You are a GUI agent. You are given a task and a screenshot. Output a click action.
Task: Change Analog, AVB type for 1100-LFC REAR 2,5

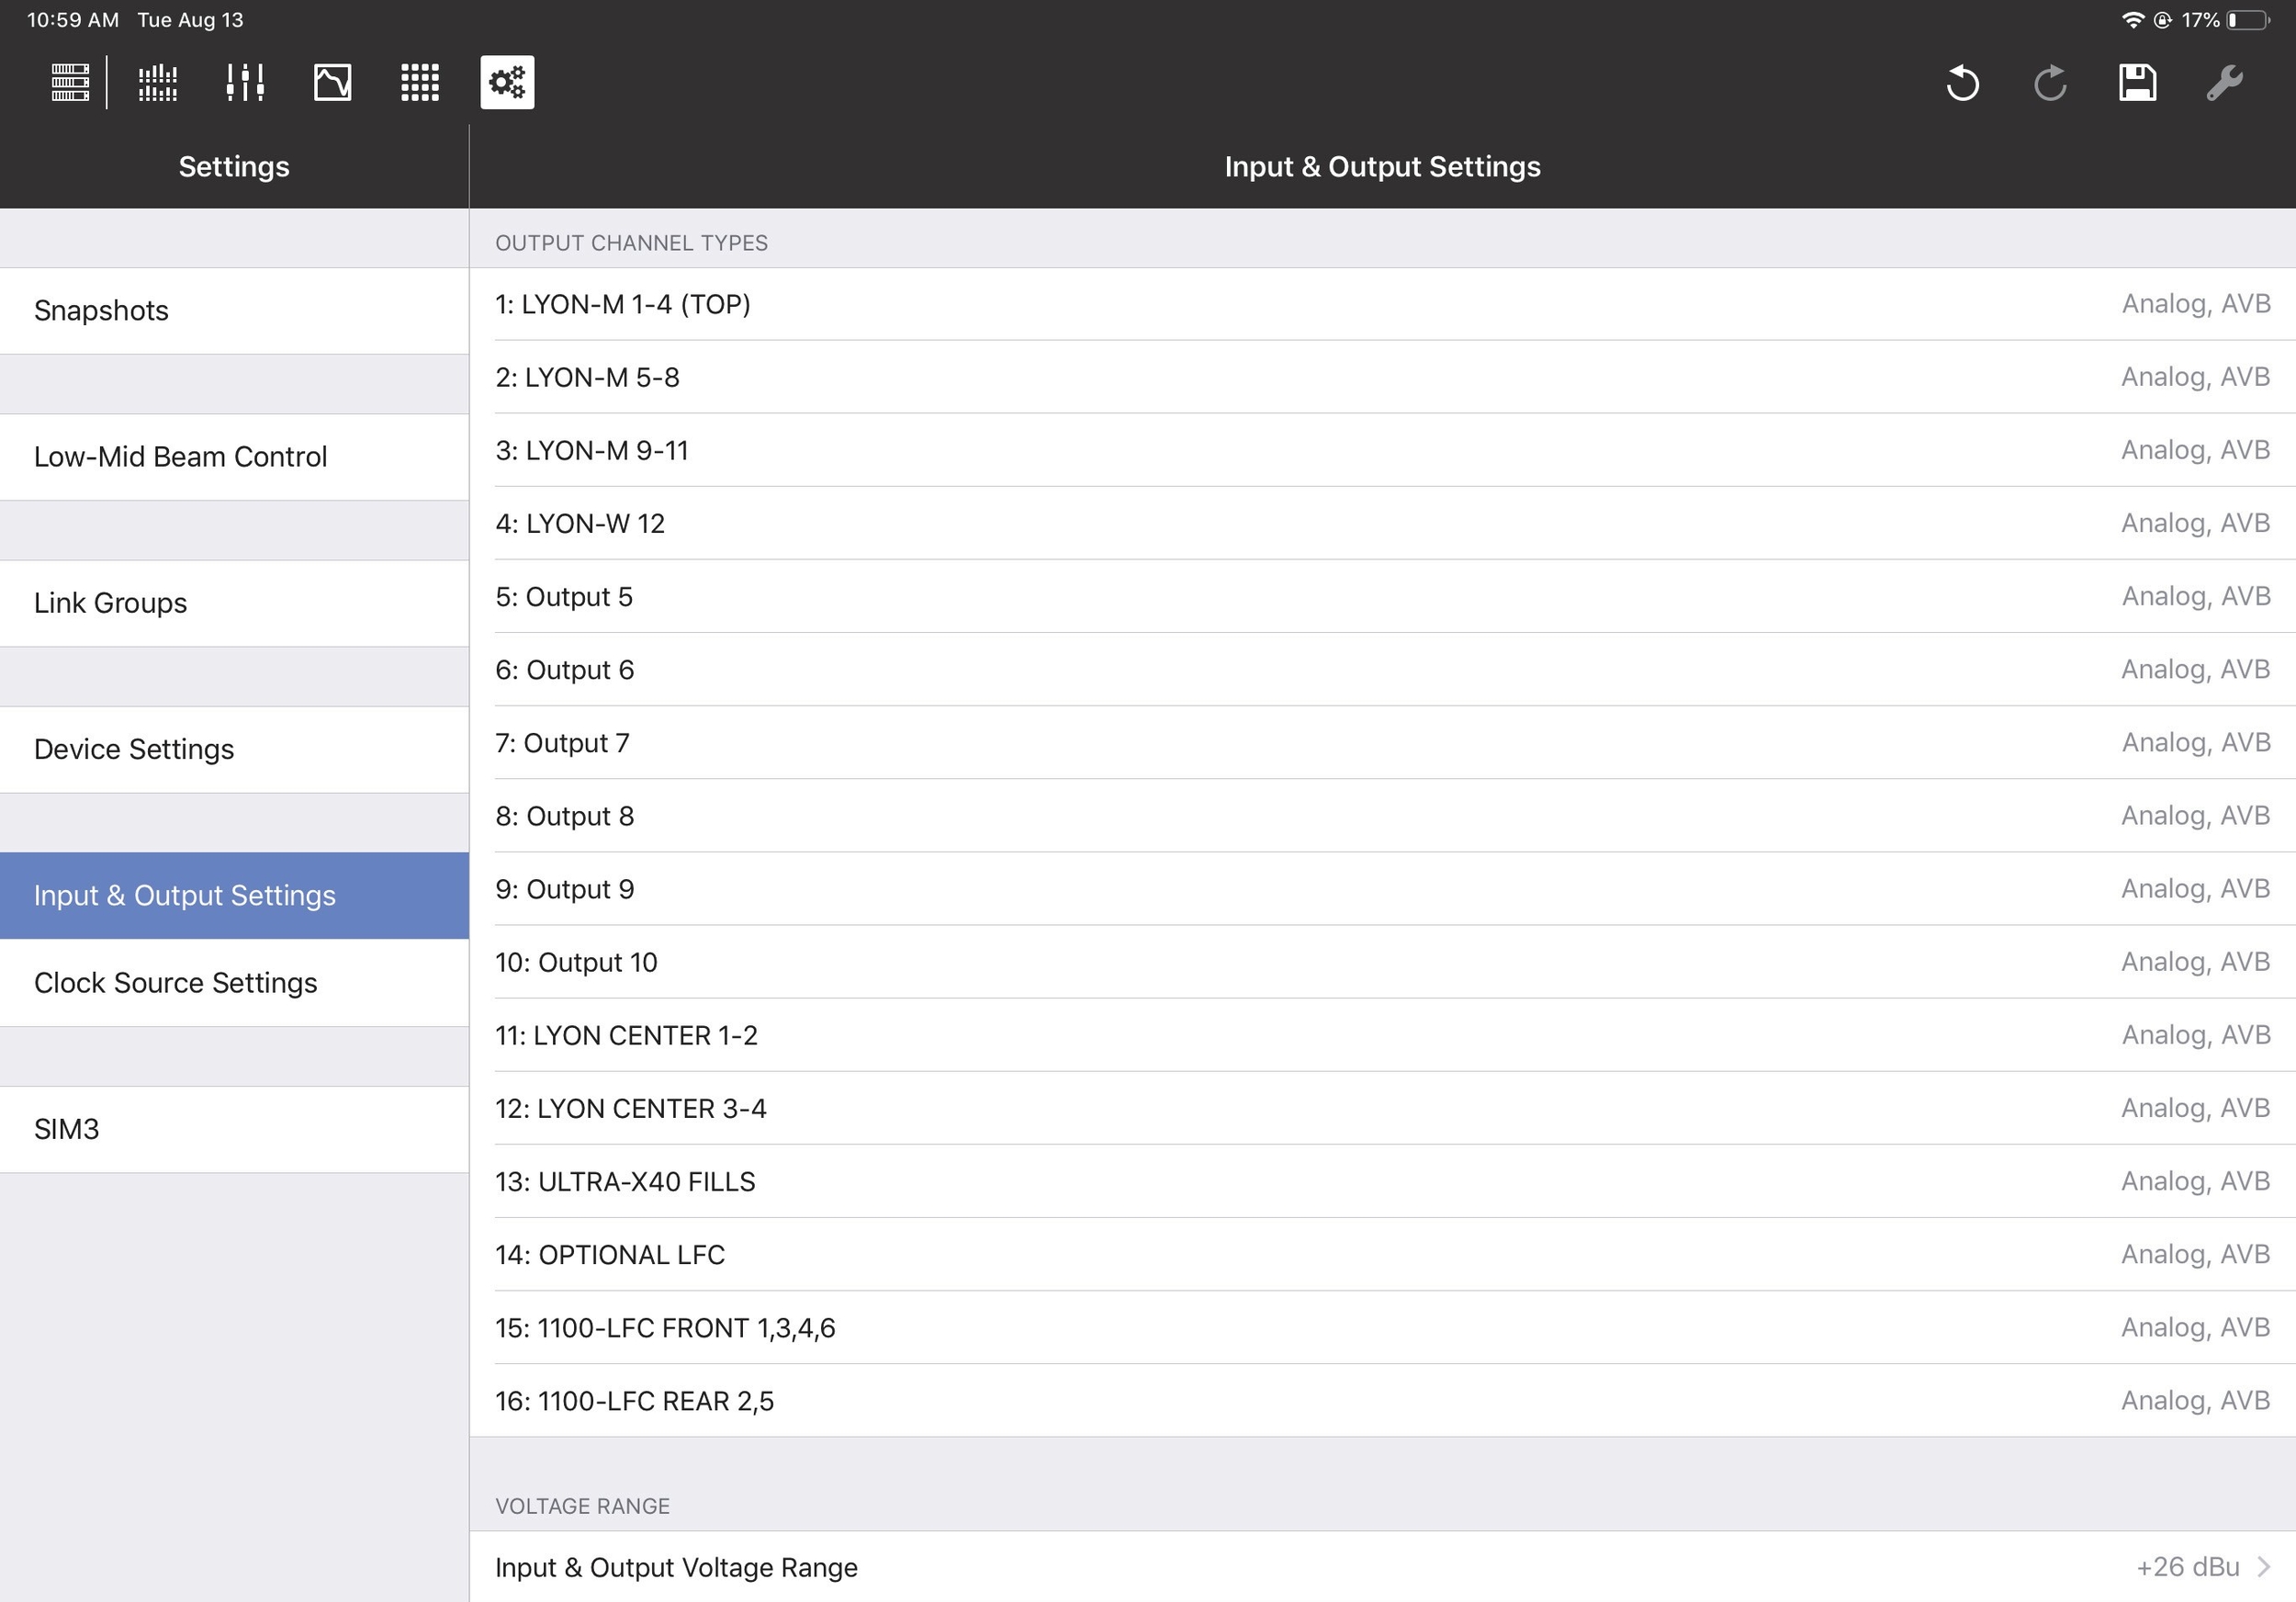(2195, 1400)
